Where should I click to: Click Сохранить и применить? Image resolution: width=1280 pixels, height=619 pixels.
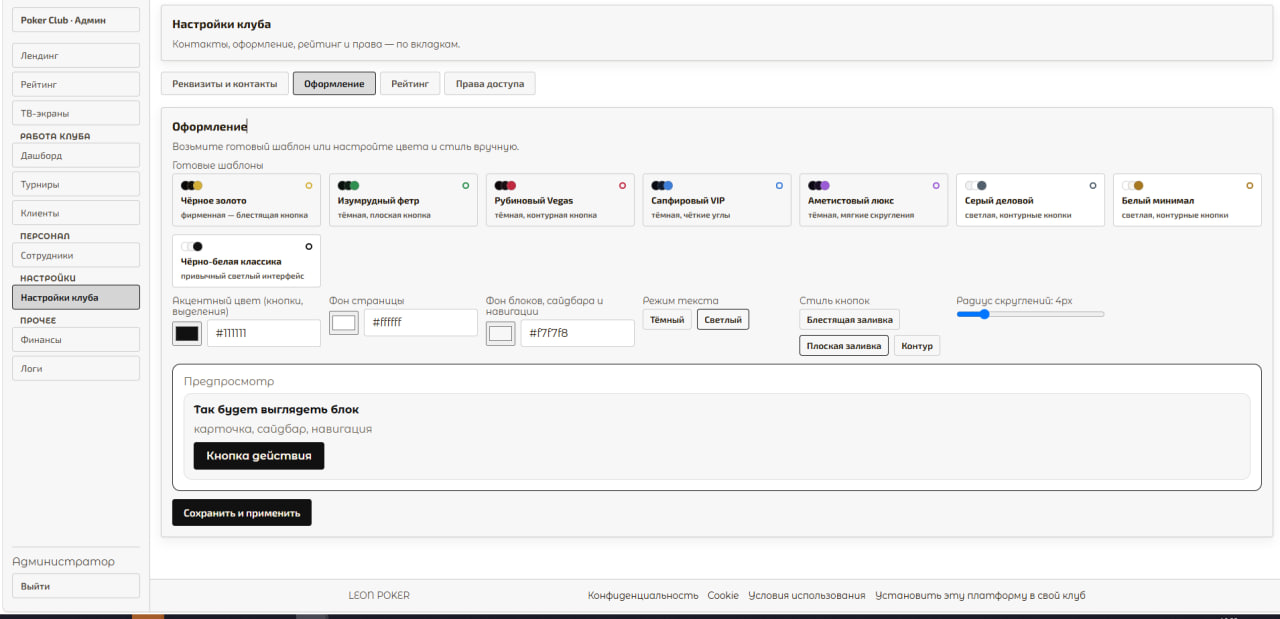[242, 513]
